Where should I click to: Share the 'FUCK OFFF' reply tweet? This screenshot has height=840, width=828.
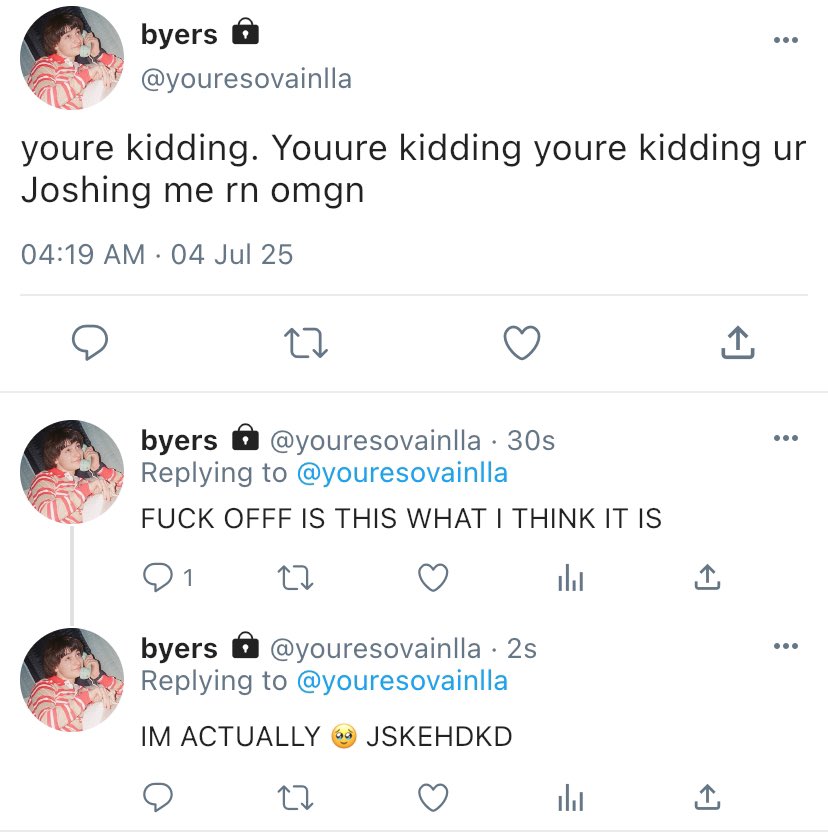coord(707,577)
